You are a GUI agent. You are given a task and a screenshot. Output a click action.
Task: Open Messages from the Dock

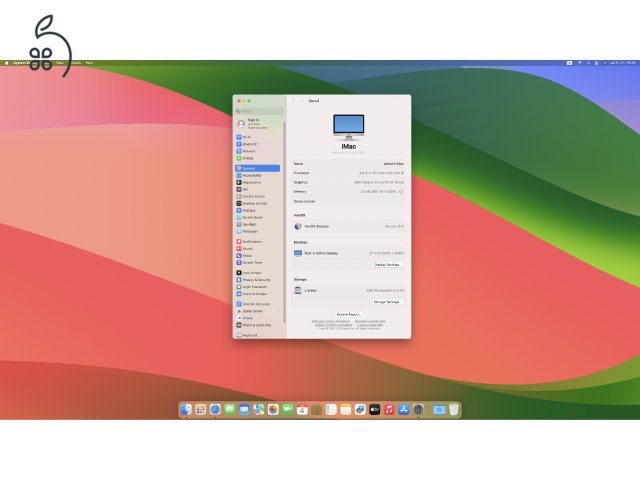(230, 409)
